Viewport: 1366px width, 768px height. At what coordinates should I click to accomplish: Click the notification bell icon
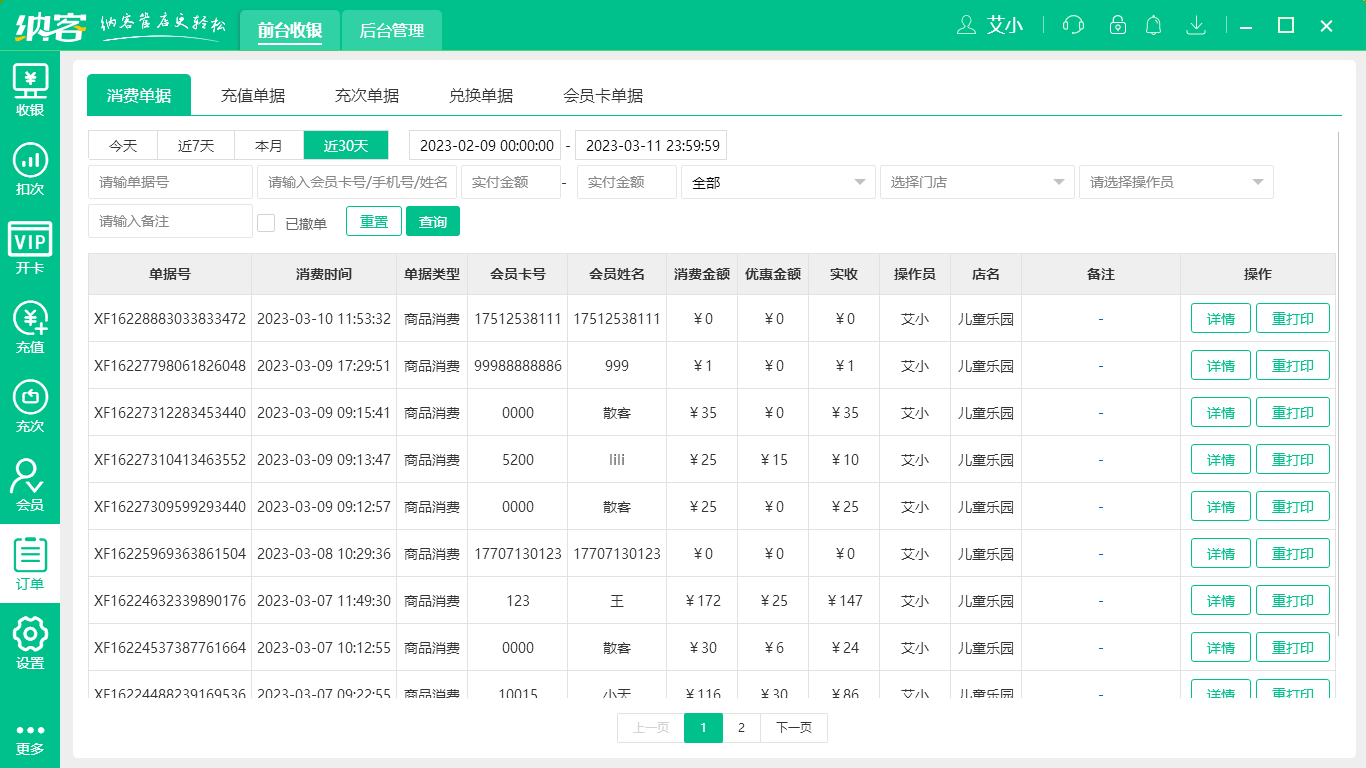coord(1153,25)
